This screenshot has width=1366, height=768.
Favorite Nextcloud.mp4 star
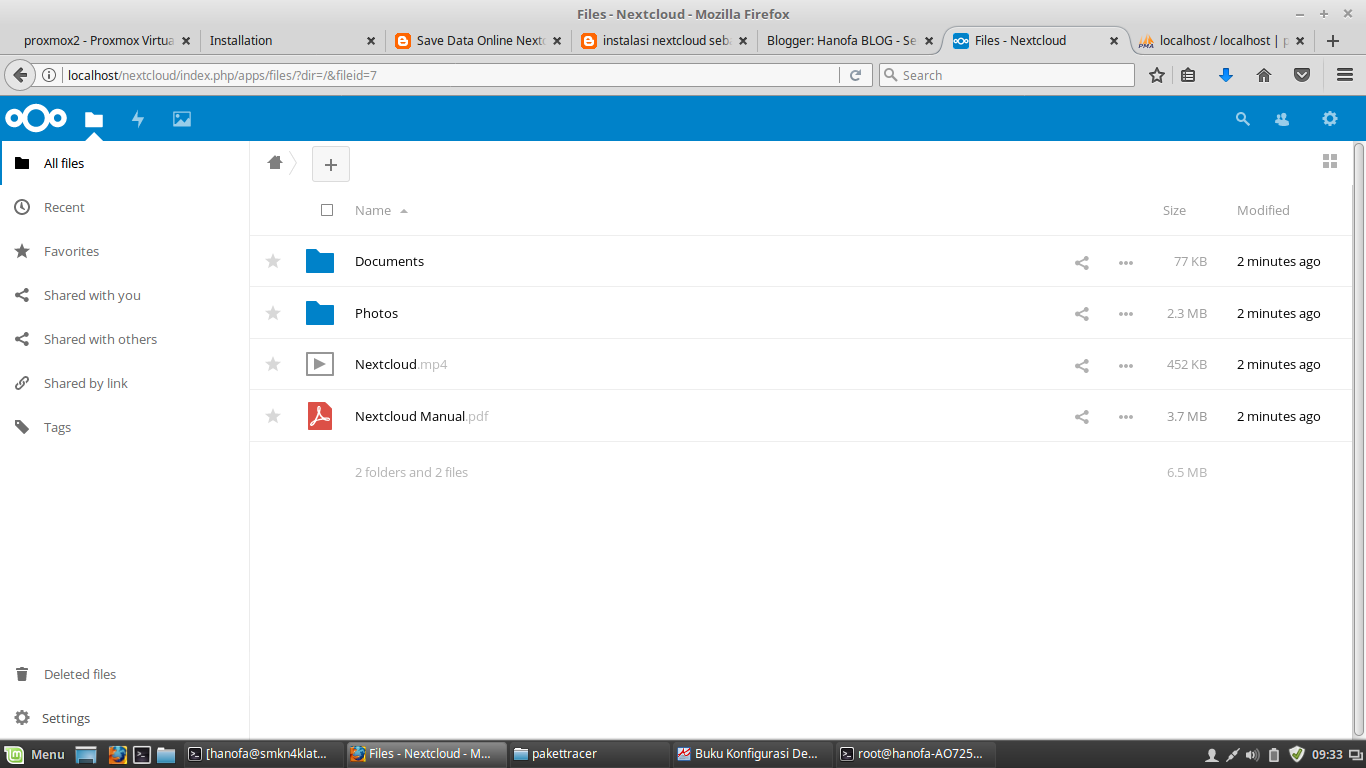273,364
